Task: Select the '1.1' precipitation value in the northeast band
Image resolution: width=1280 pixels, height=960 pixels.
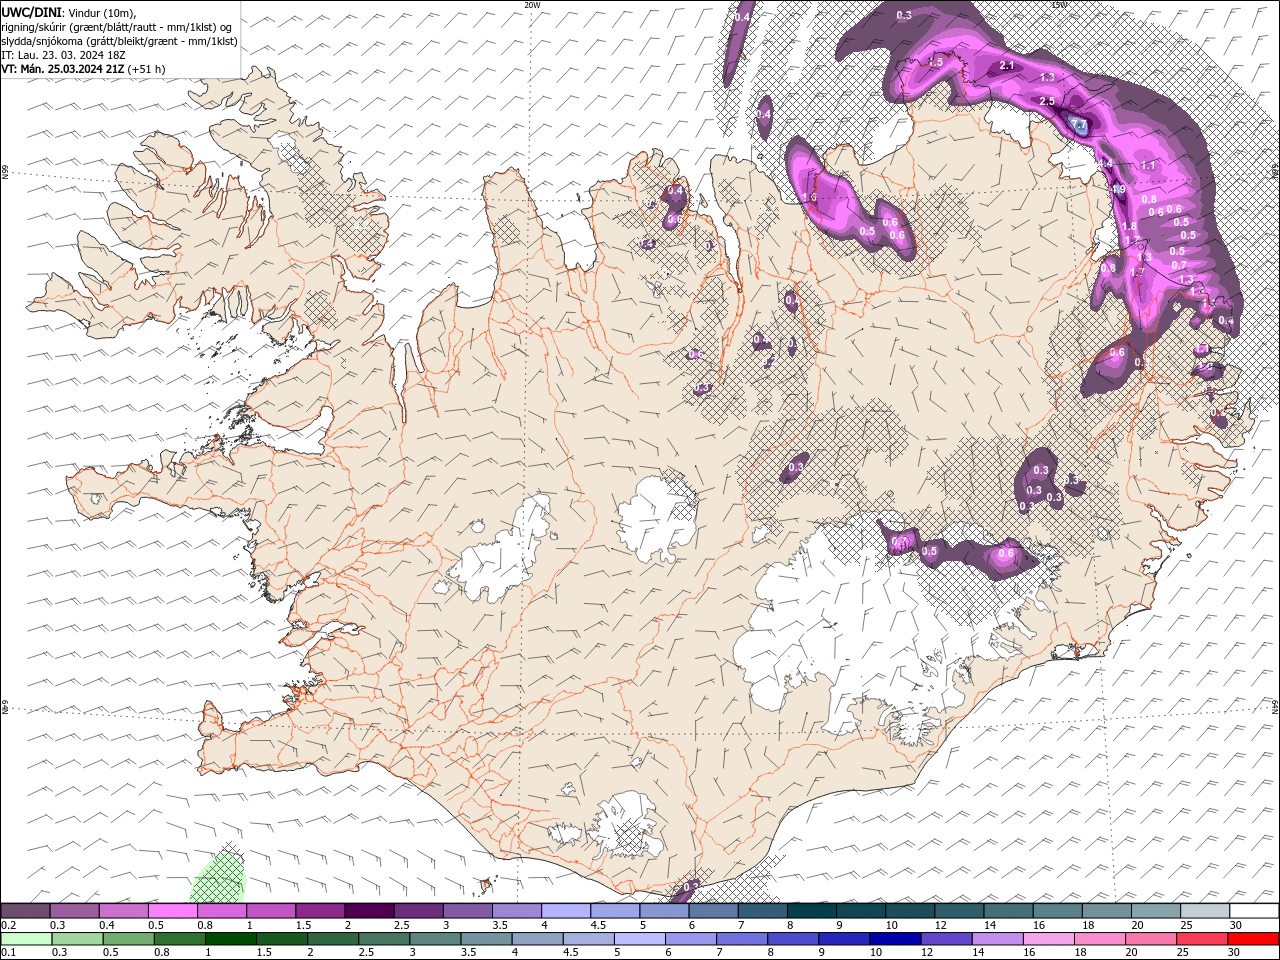Action: (1148, 166)
